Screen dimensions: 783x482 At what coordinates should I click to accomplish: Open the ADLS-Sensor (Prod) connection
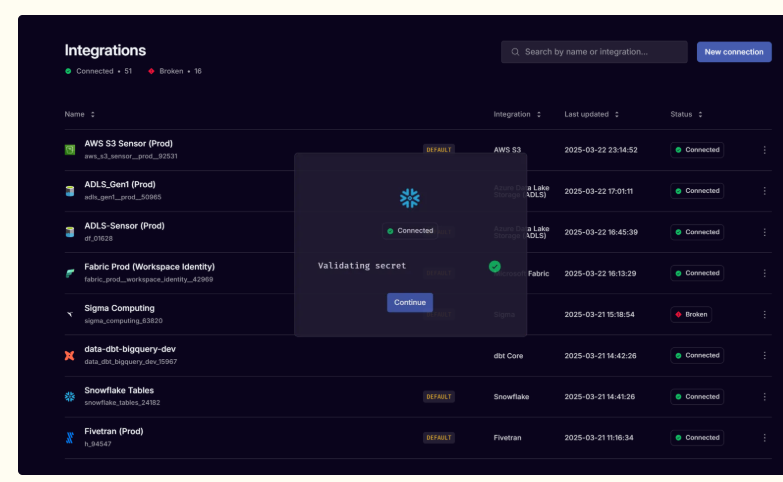[x=124, y=226]
